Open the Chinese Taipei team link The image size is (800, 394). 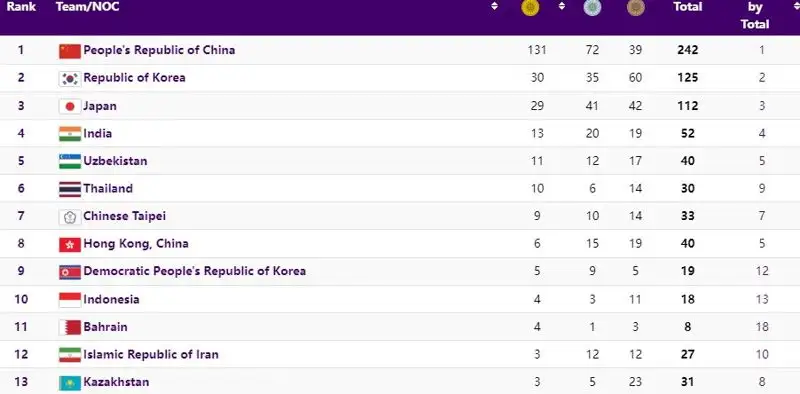click(x=124, y=216)
